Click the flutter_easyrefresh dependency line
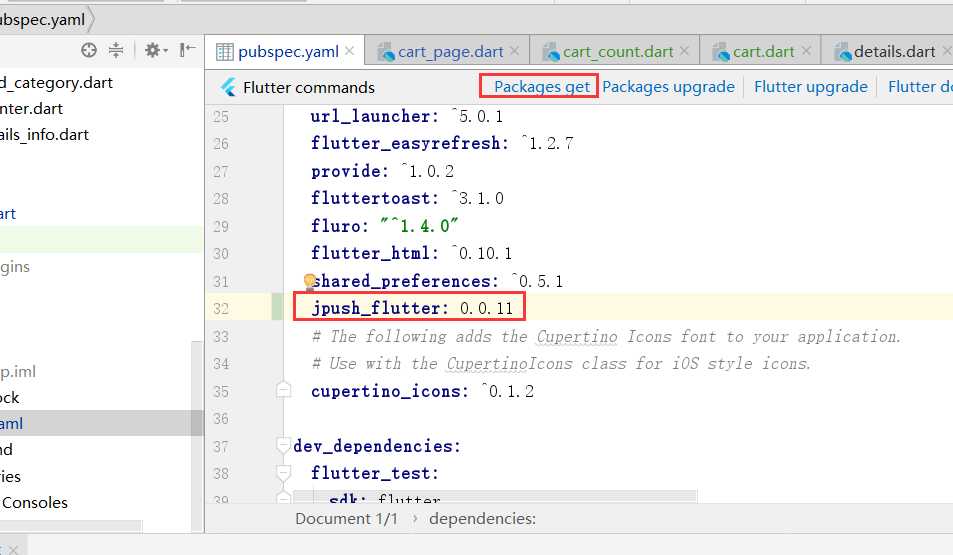The image size is (953, 555). click(442, 143)
